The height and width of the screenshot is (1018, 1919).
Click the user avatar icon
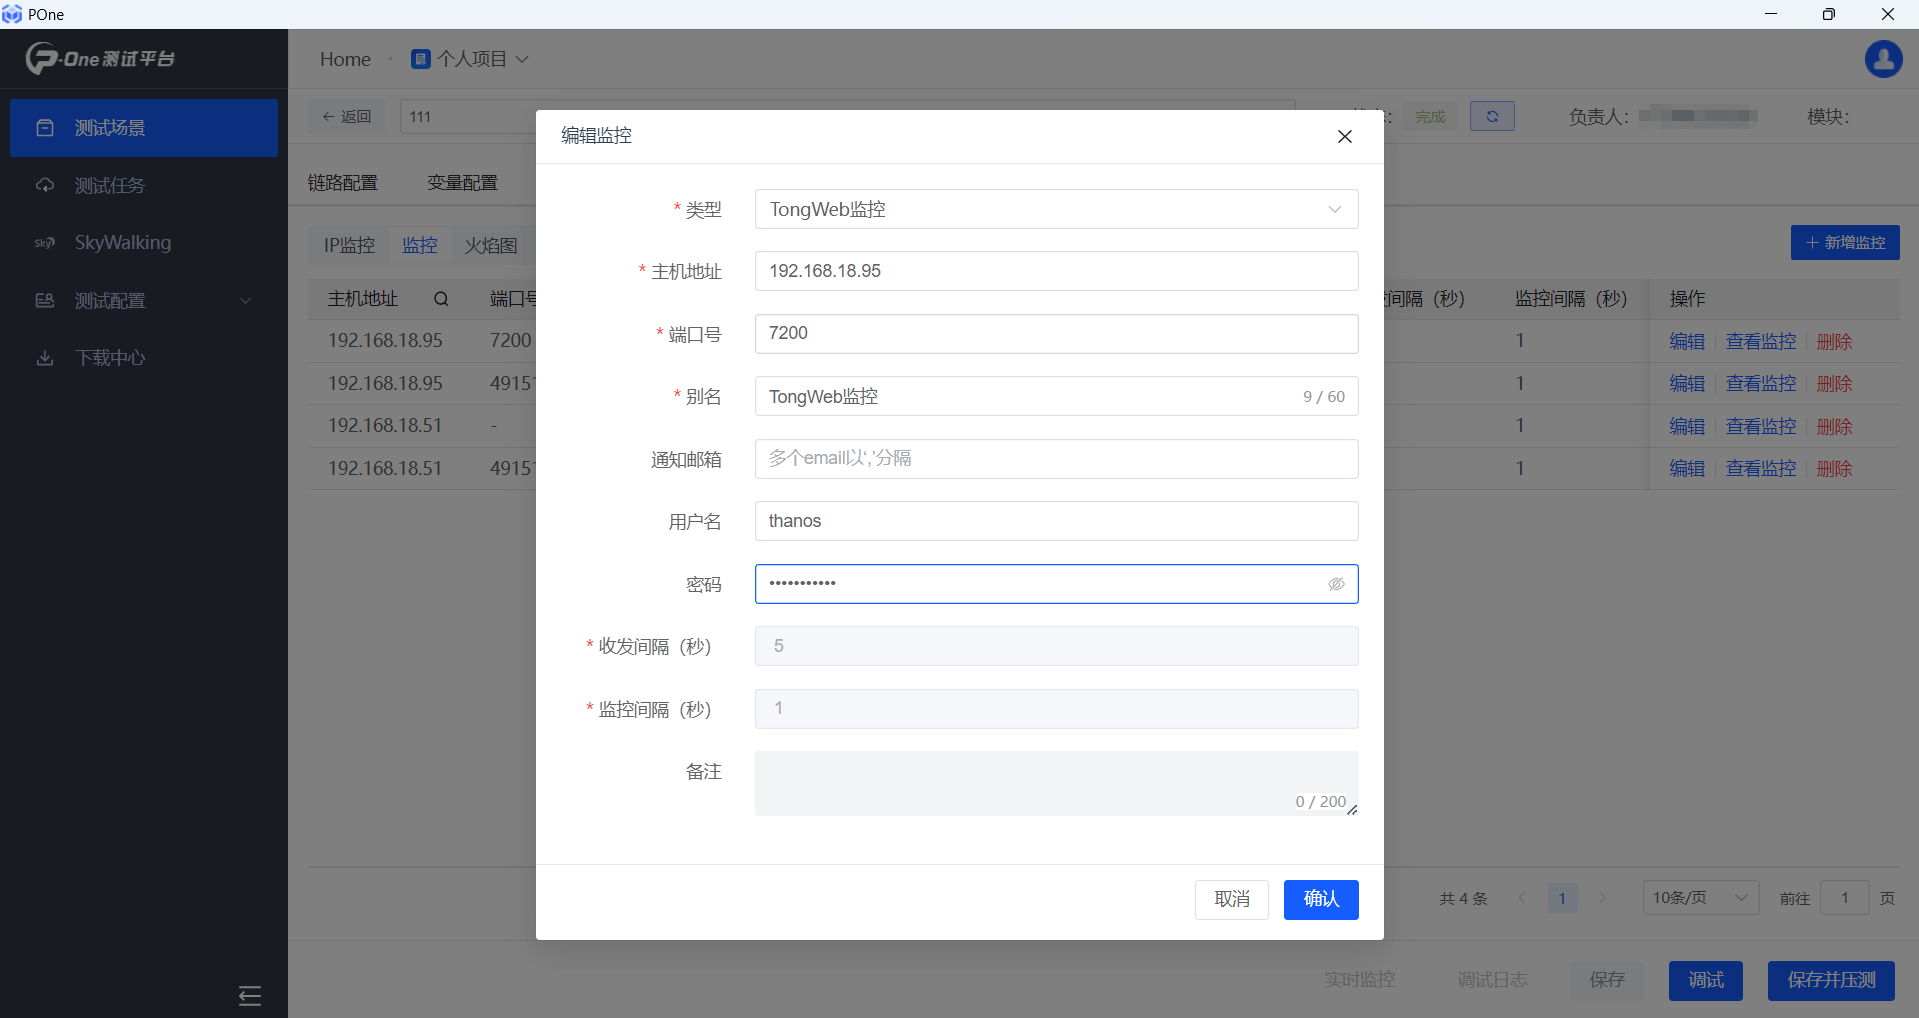[x=1883, y=59]
